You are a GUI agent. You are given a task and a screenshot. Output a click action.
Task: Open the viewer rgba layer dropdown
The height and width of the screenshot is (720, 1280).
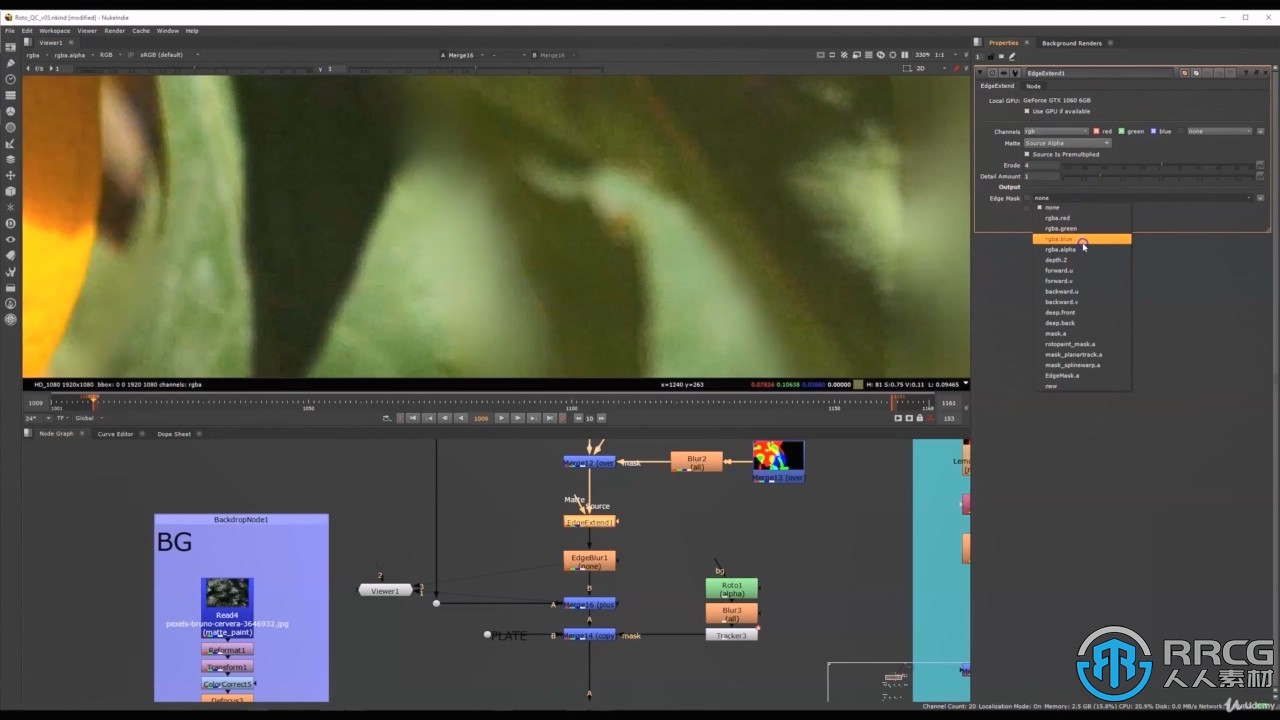tap(36, 55)
